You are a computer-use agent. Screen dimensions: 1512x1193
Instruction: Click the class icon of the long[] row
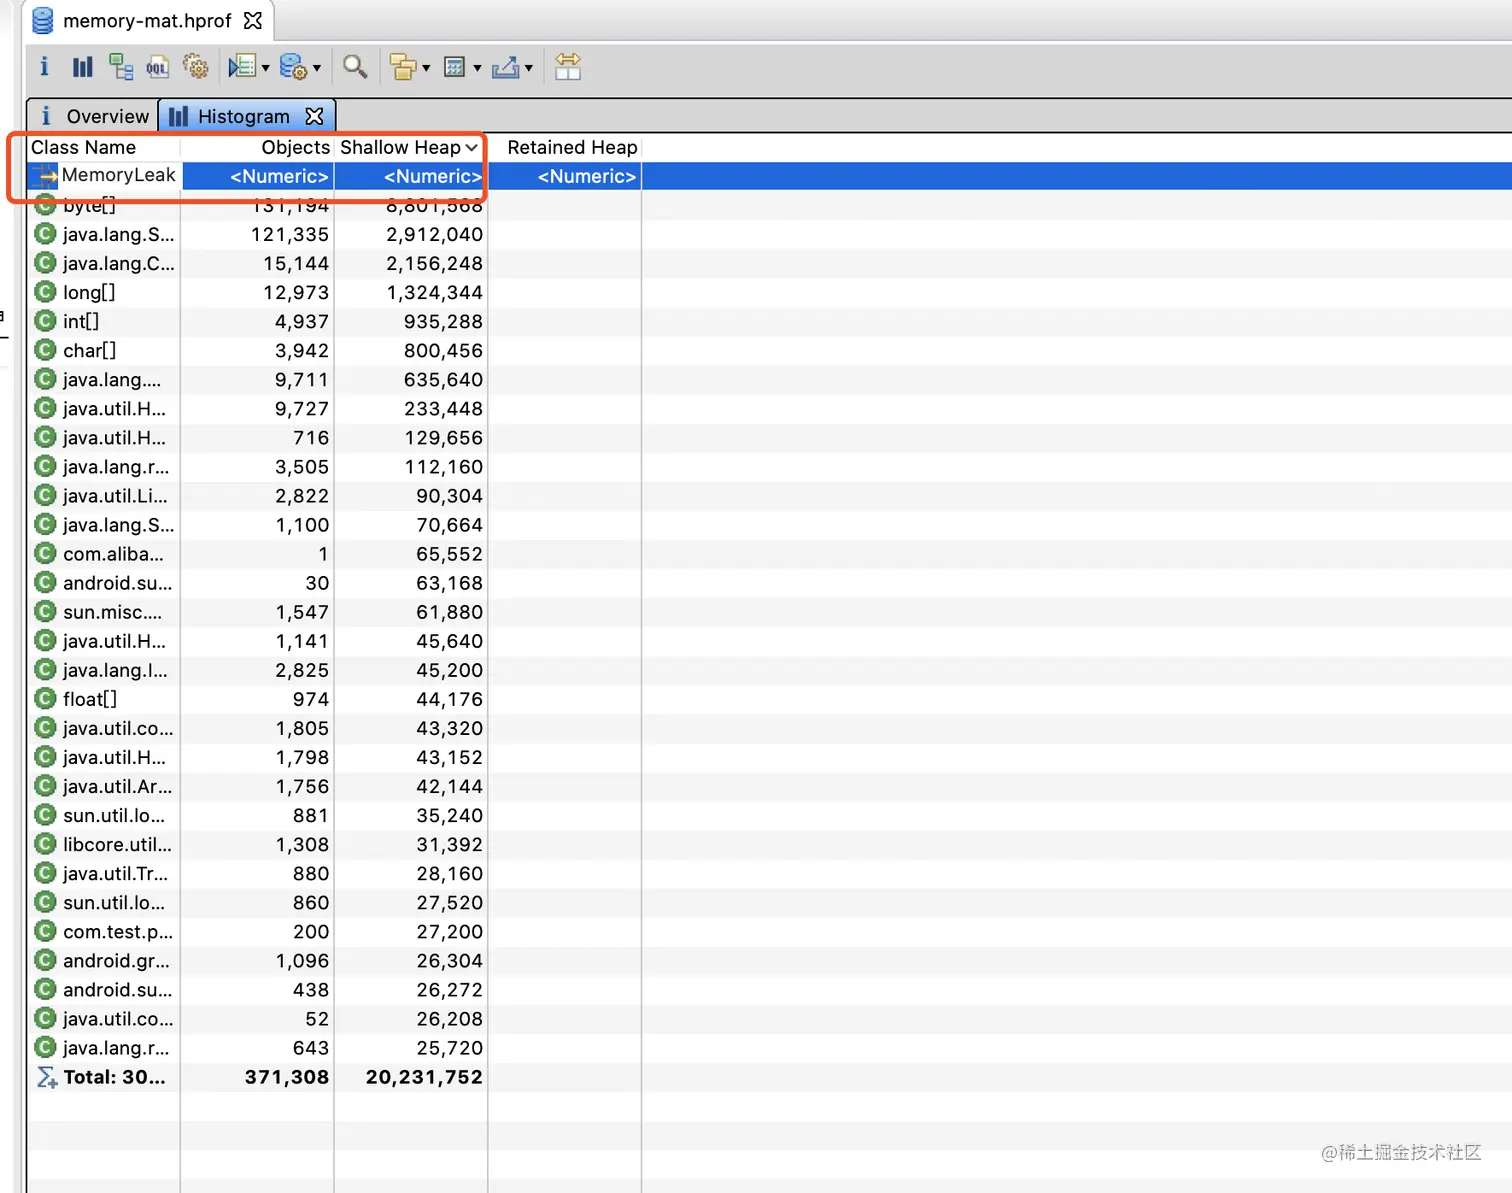click(x=45, y=292)
